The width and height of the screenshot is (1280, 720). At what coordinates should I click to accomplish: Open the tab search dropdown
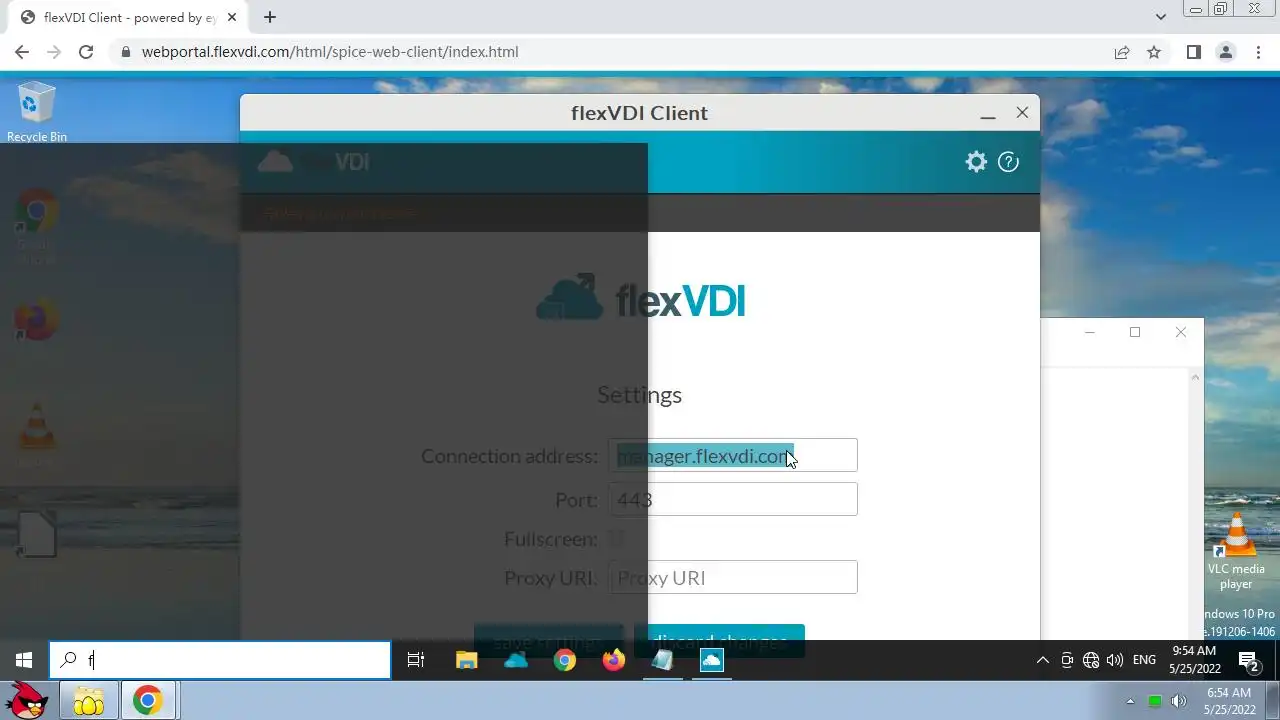click(1161, 17)
